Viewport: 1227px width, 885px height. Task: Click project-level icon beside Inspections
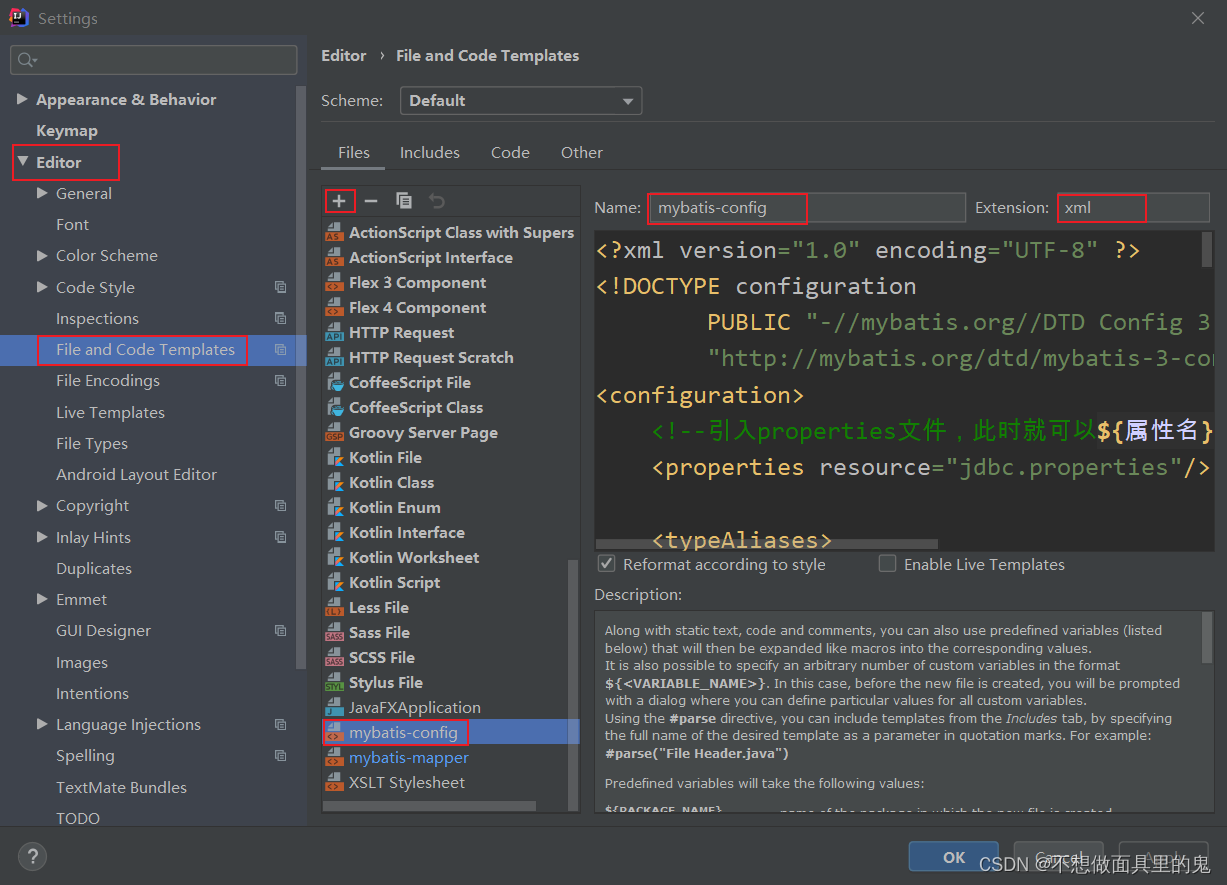tap(281, 319)
